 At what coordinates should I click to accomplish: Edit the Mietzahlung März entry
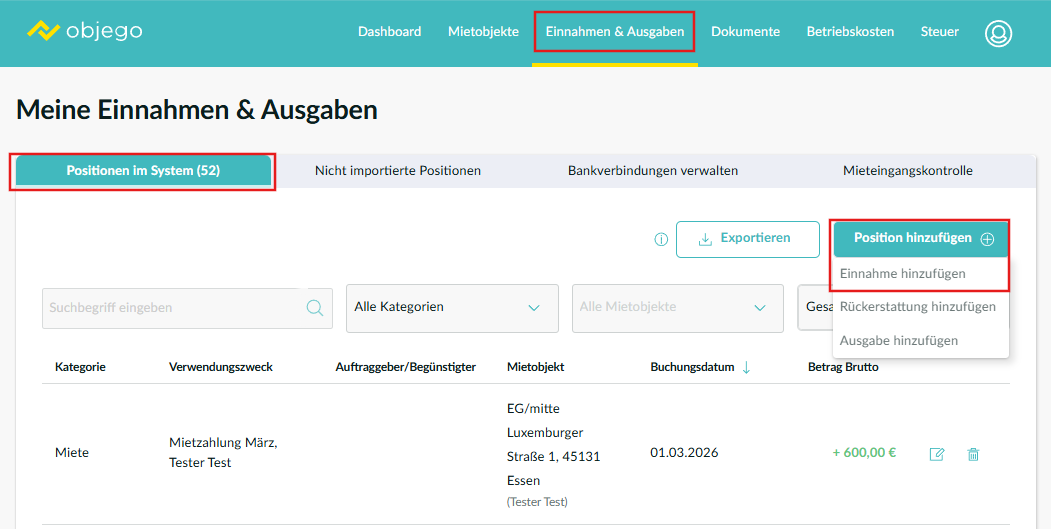pyautogui.click(x=937, y=454)
